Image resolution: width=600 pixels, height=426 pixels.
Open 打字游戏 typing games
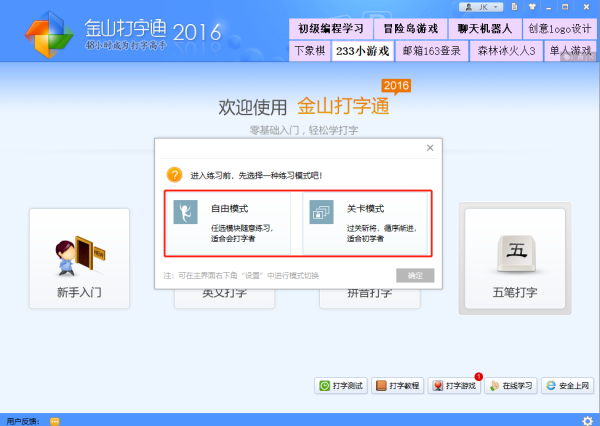coord(454,385)
